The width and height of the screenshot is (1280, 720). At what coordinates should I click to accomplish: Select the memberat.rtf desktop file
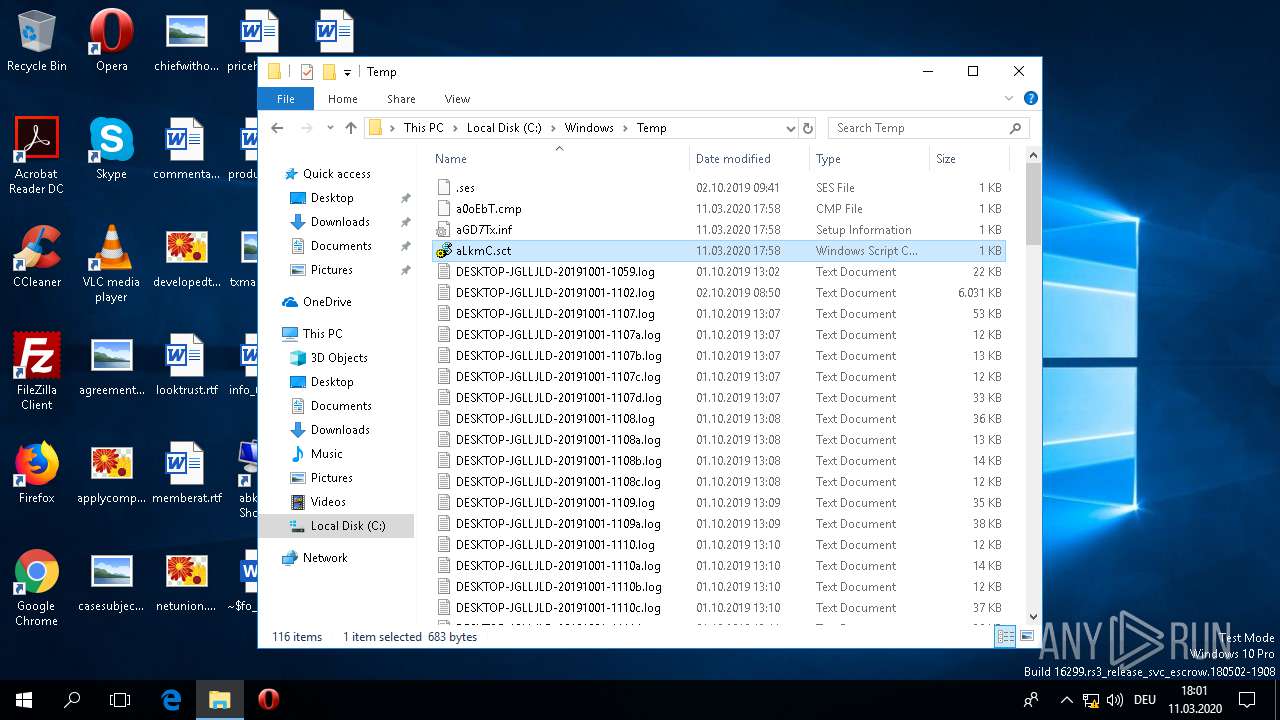186,473
